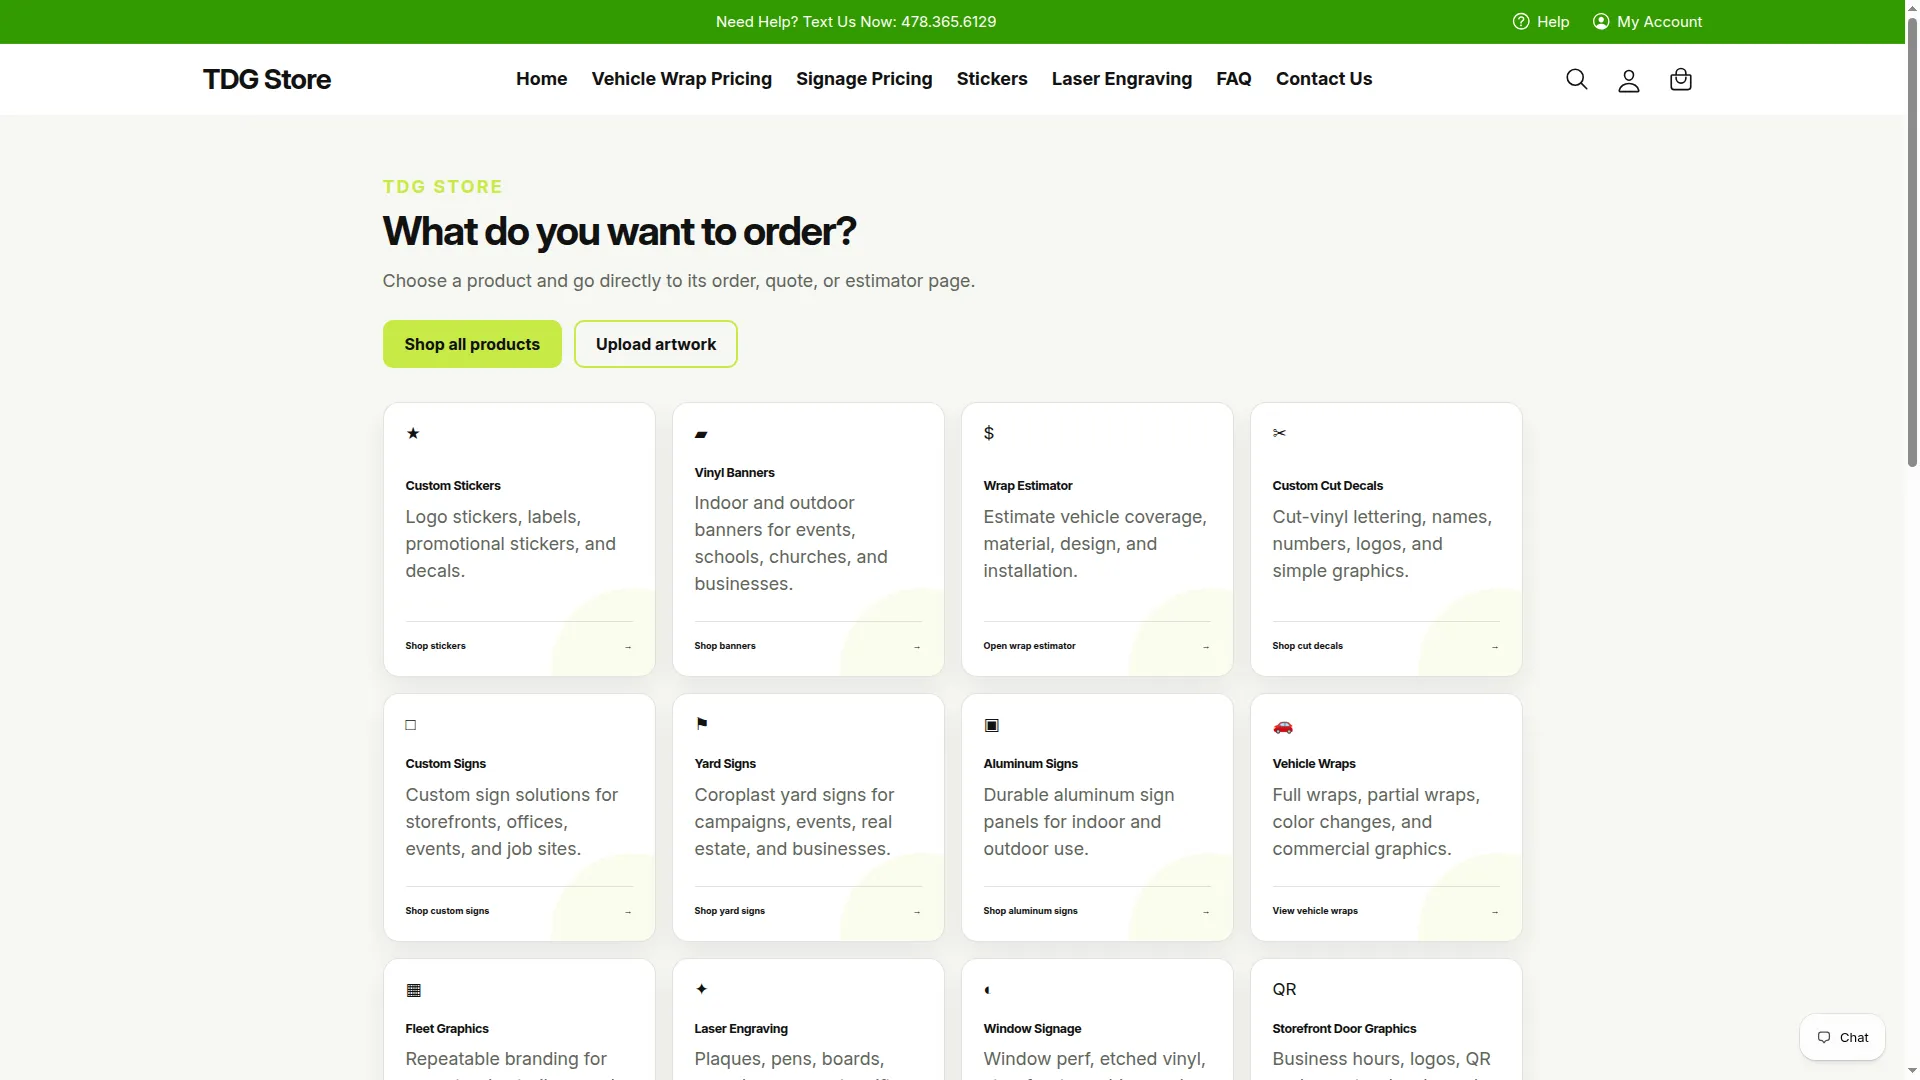The width and height of the screenshot is (1920, 1080).
Task: Click the Help question mark icon
Action: (1521, 21)
